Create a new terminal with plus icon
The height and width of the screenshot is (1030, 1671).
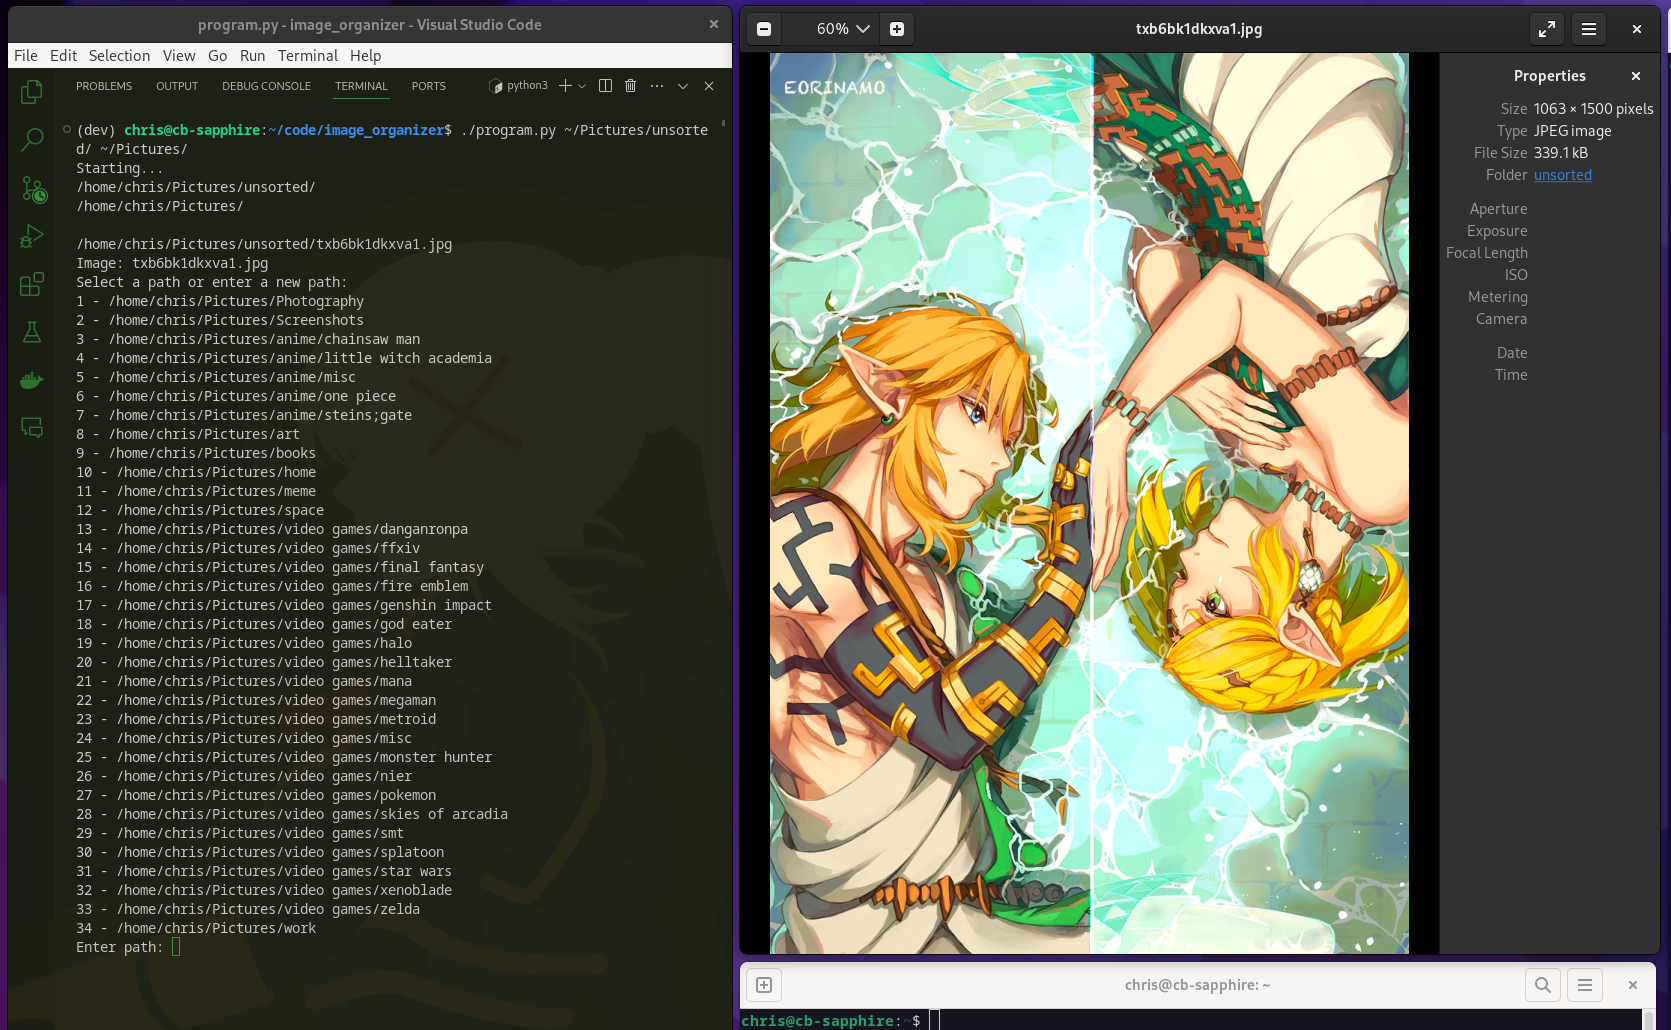(x=565, y=86)
